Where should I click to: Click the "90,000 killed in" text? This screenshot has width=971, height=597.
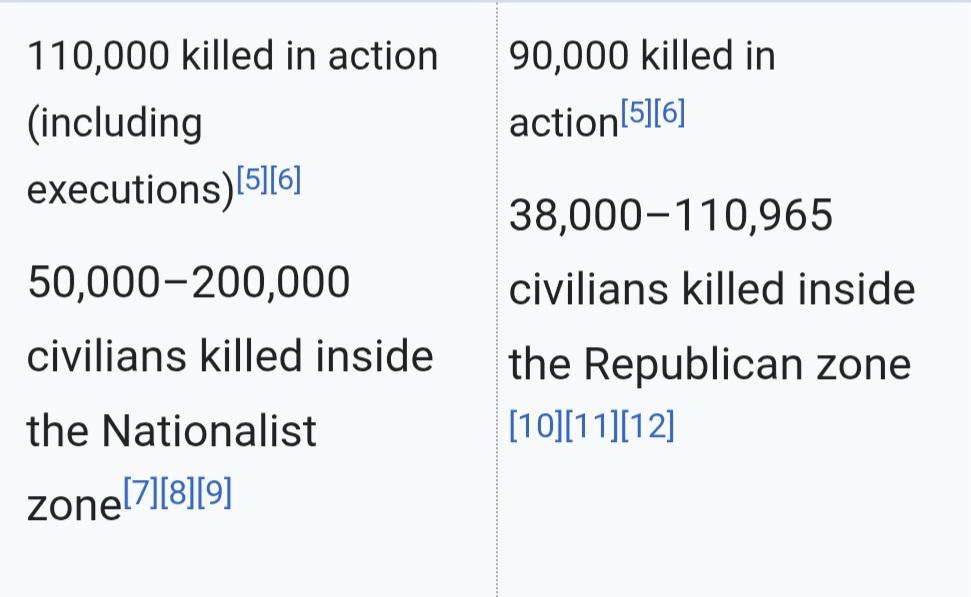642,56
